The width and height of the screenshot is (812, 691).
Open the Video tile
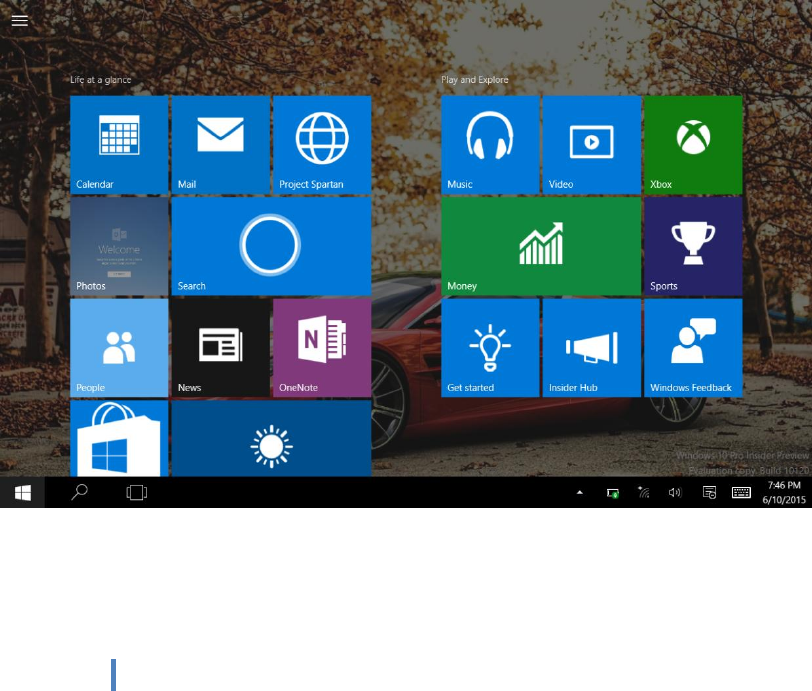pos(592,145)
